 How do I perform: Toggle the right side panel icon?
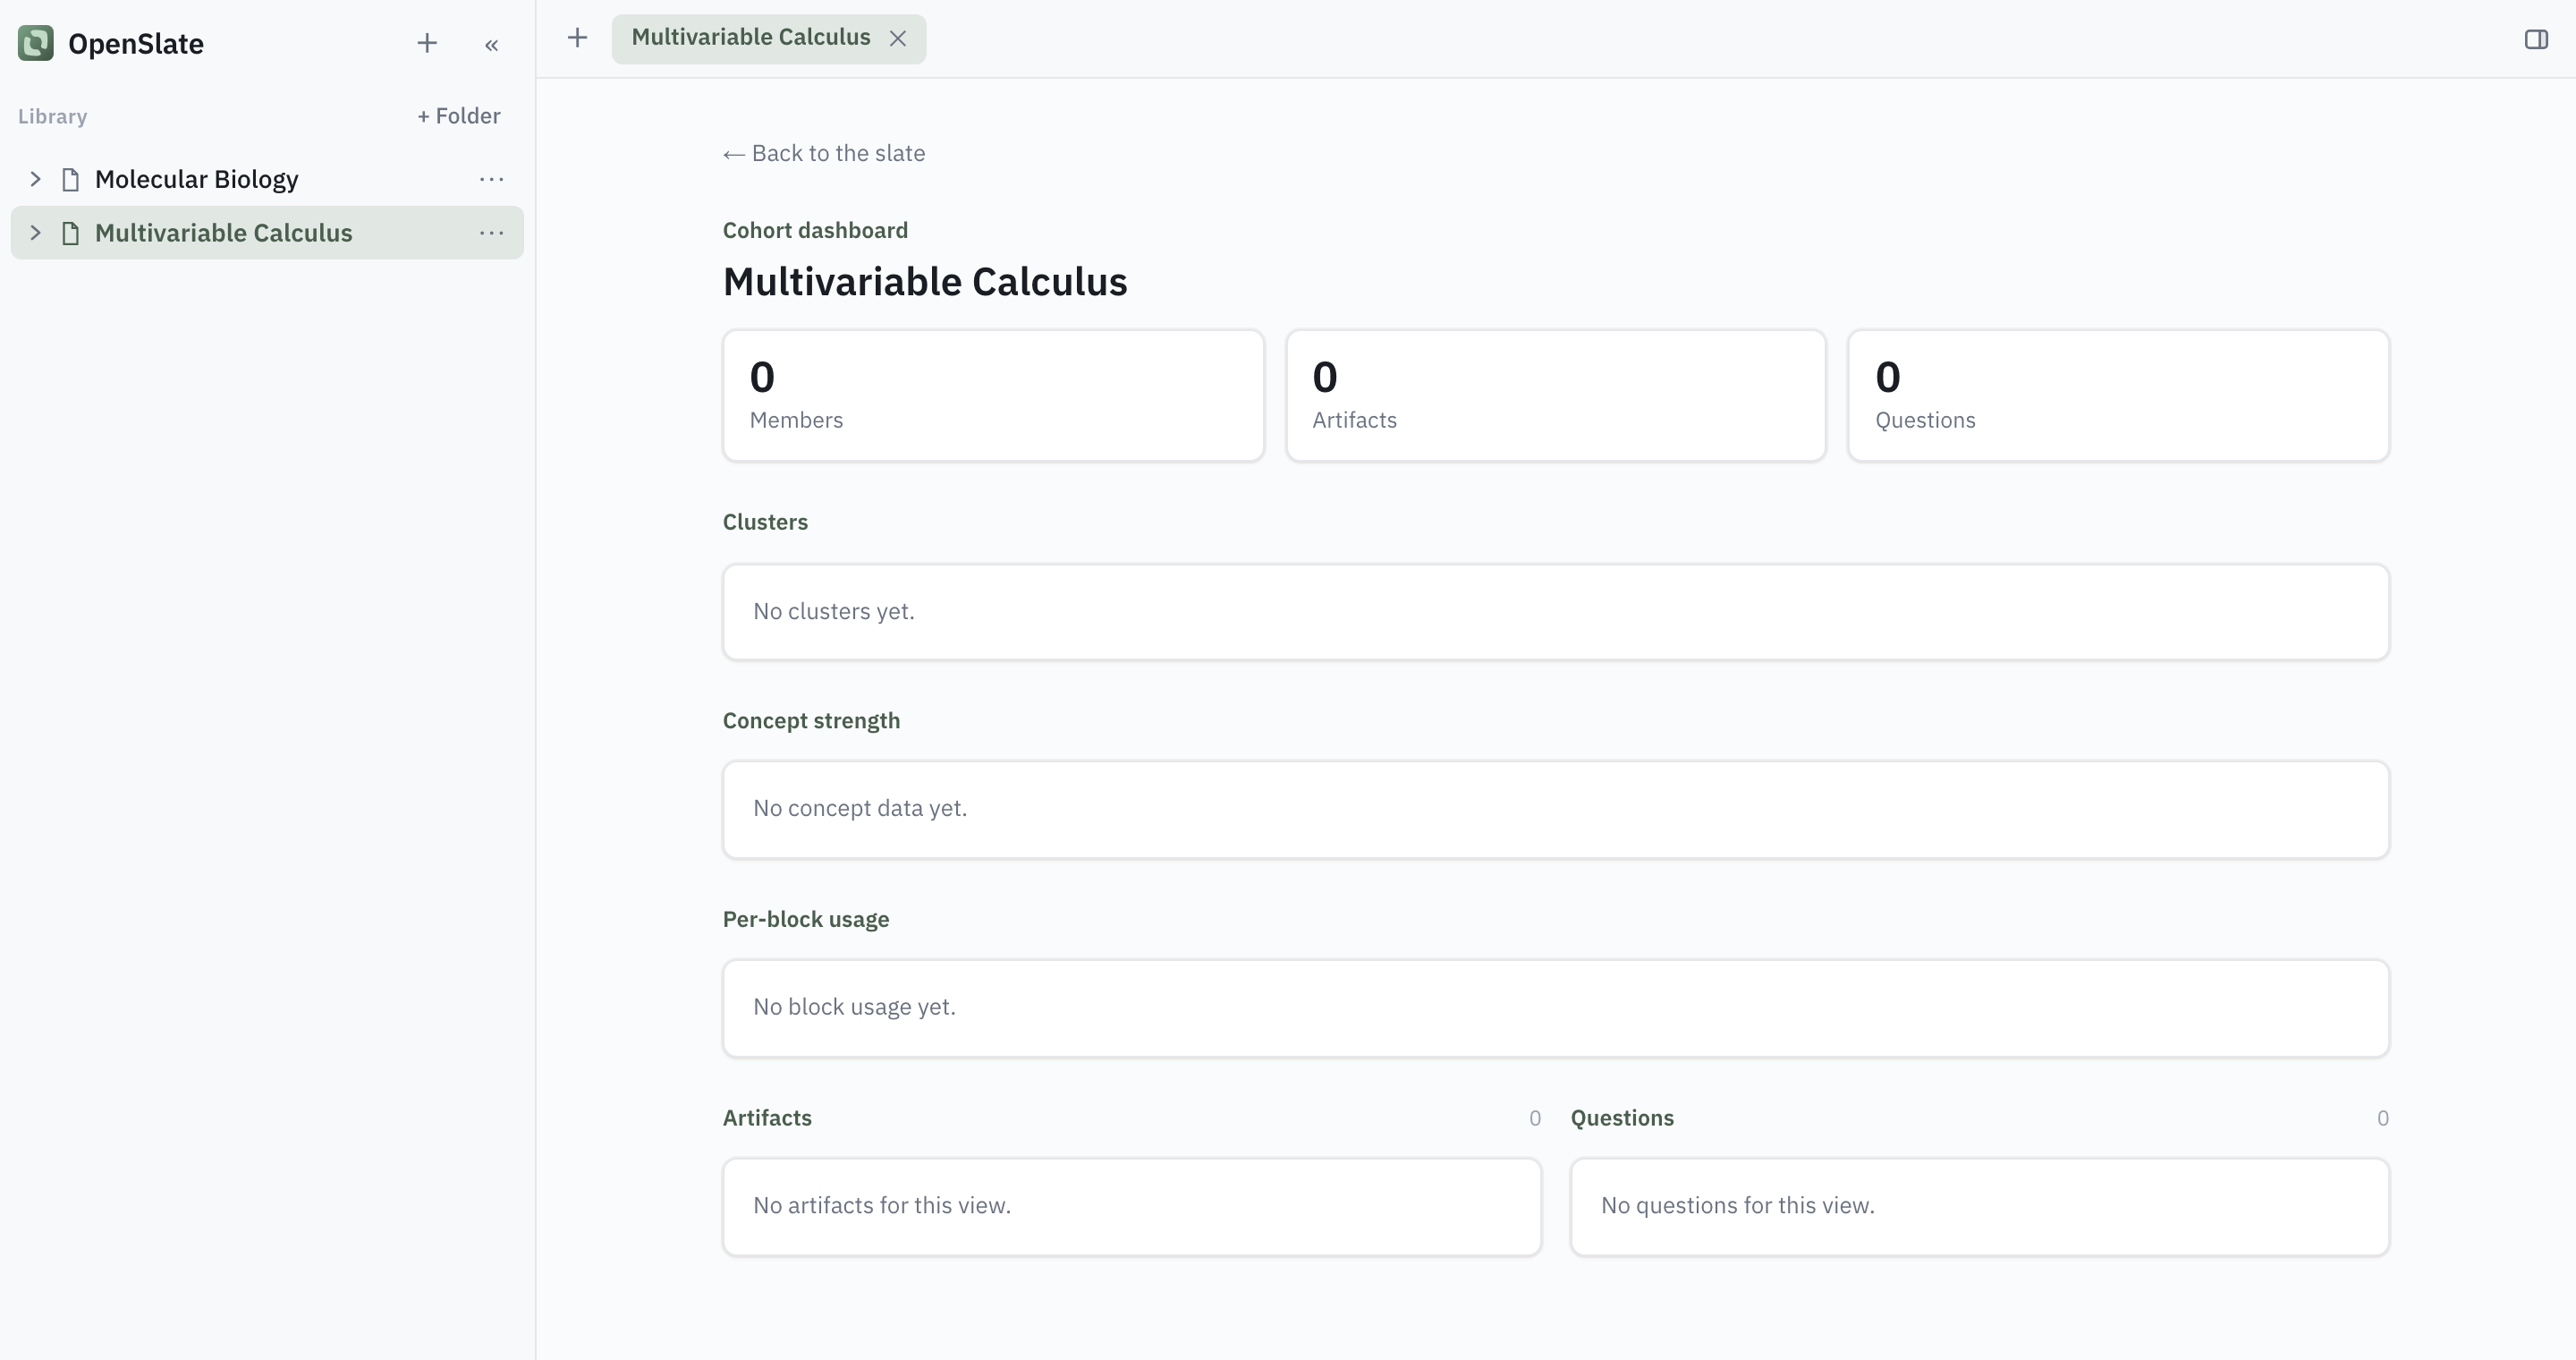2536,39
